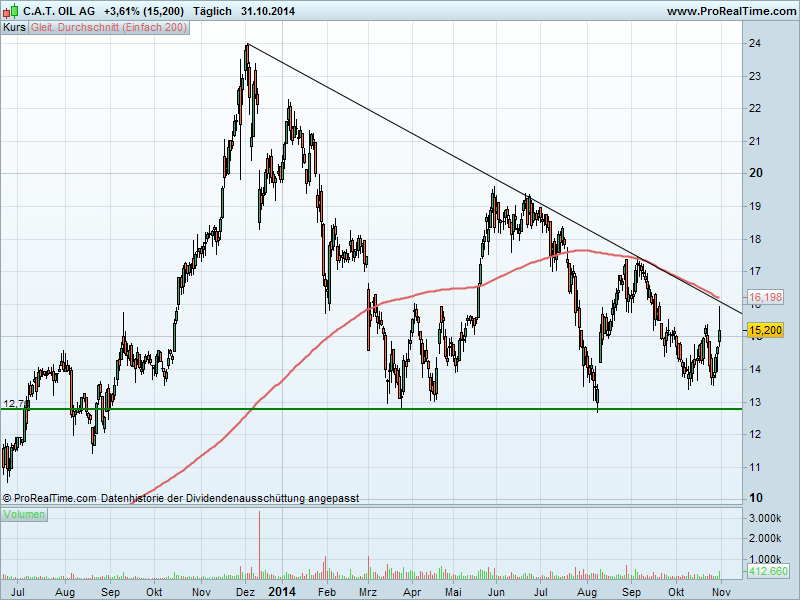Click the candlestick icon beside C.A.T. OIL AG
Image resolution: width=800 pixels, height=600 pixels.
tap(11, 11)
